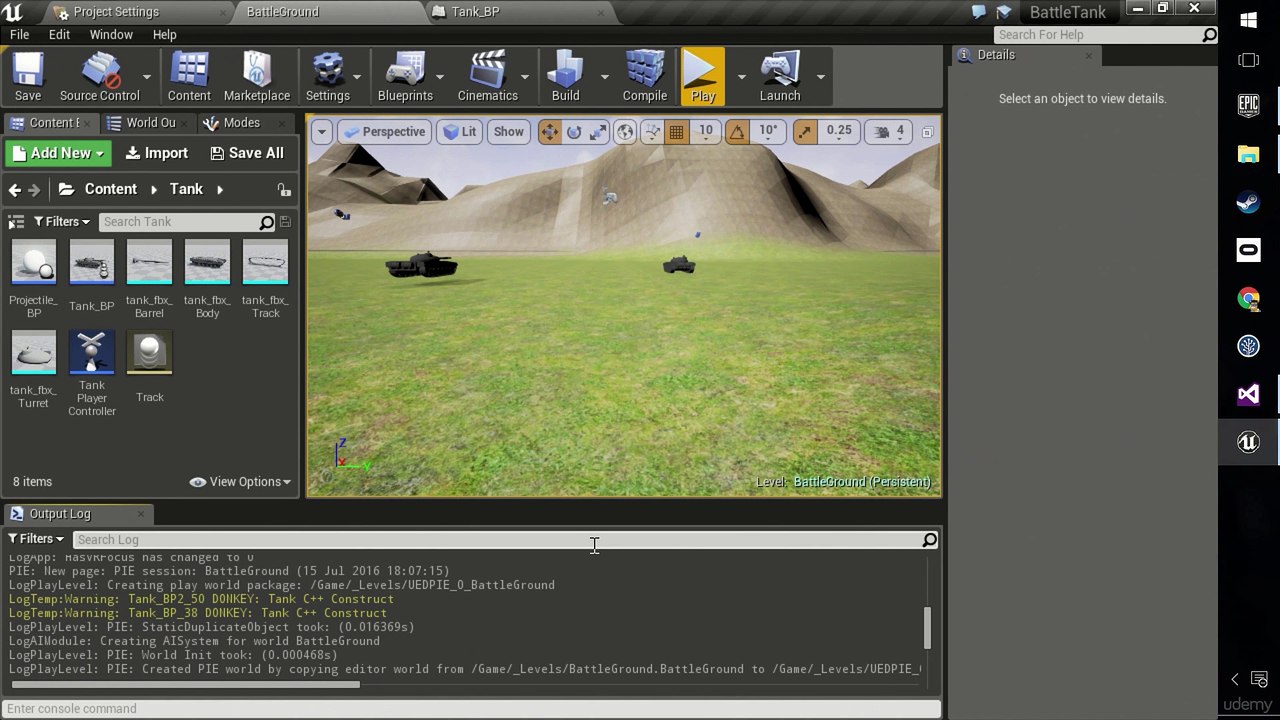Image resolution: width=1280 pixels, height=720 pixels.
Task: Open scale snap 0.25 dropdown
Action: pos(839,132)
